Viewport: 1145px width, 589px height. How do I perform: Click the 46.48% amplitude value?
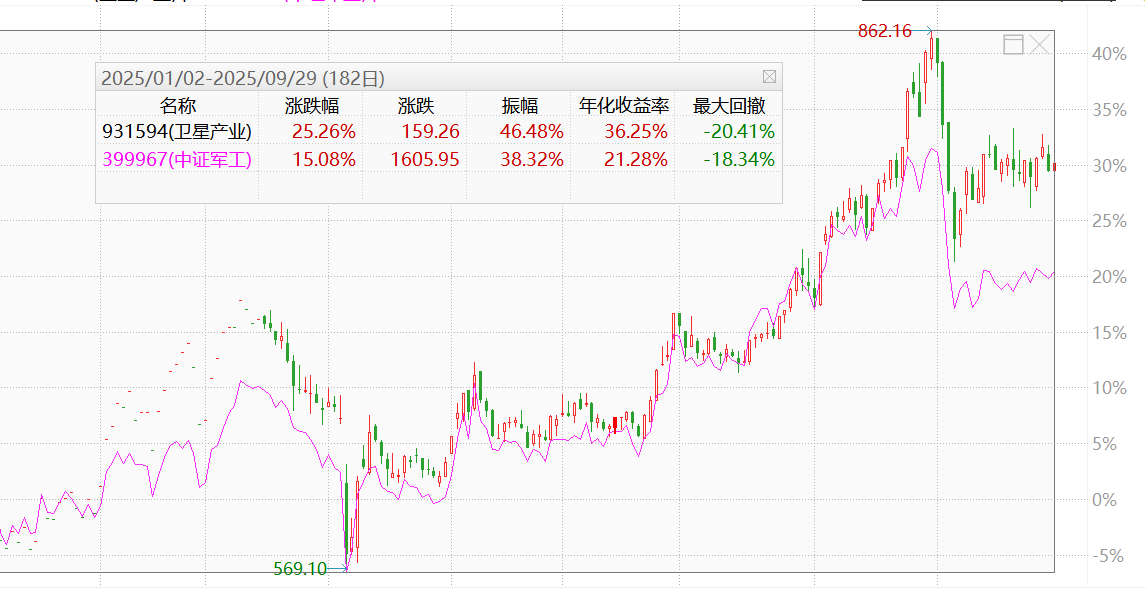pos(531,132)
